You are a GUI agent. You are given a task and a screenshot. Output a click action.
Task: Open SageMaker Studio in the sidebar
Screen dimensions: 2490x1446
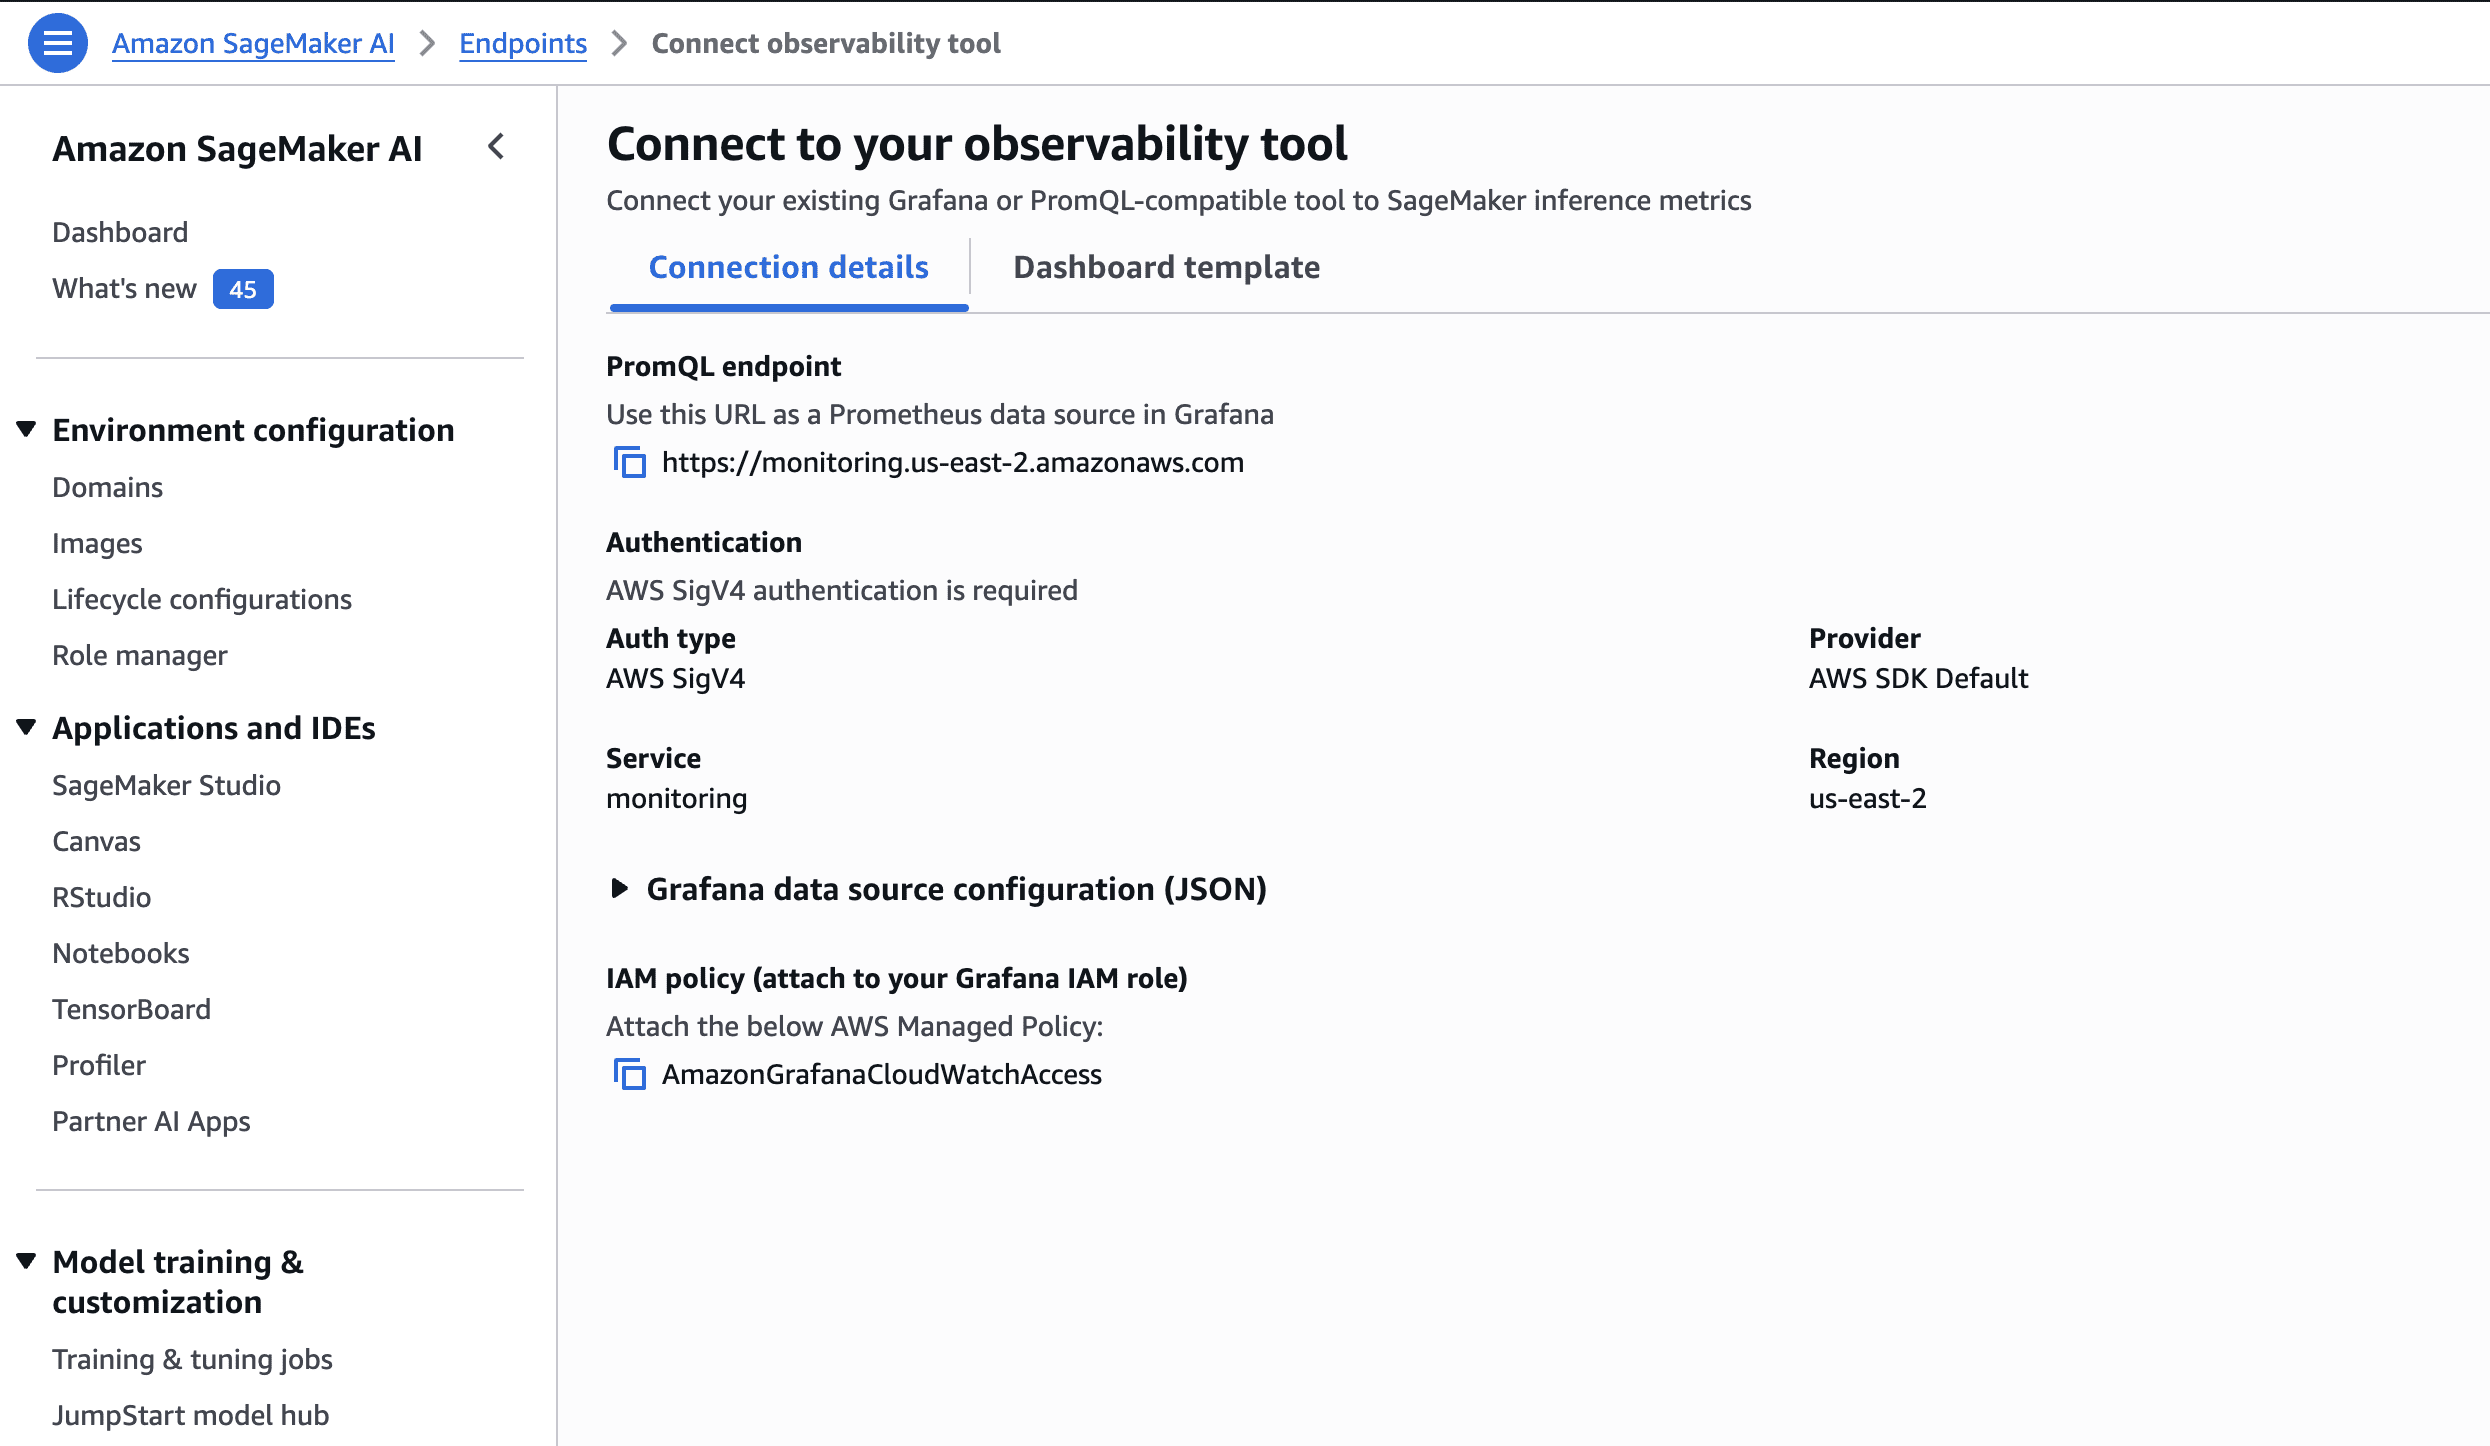tap(166, 785)
